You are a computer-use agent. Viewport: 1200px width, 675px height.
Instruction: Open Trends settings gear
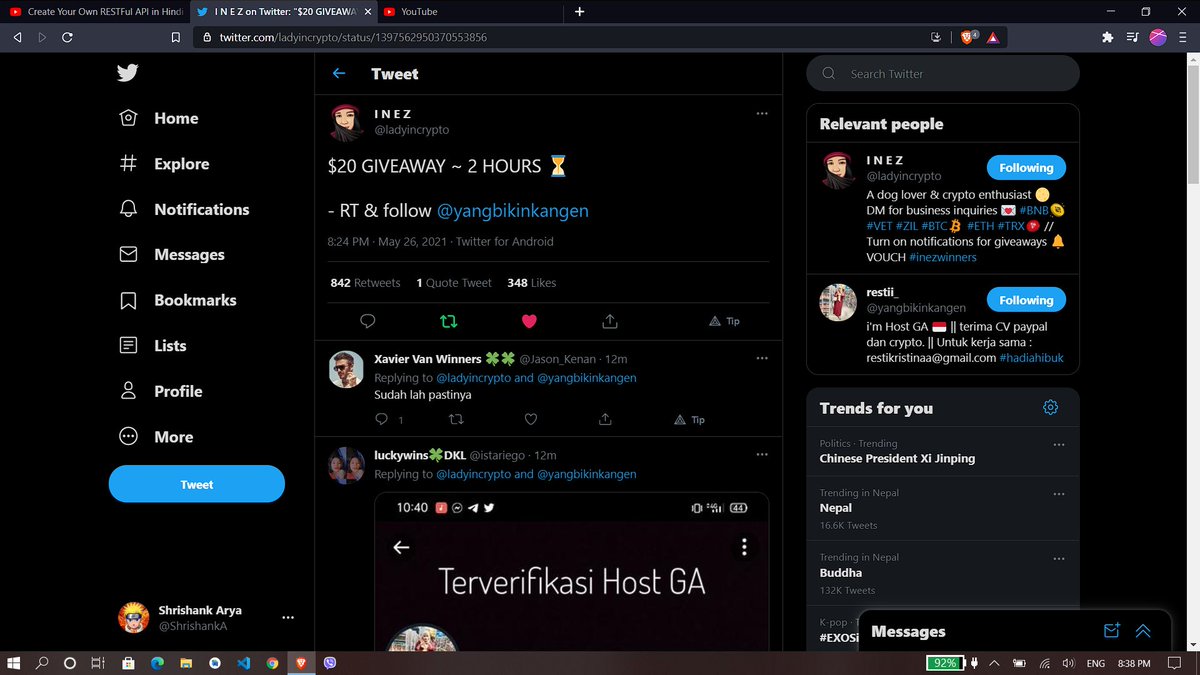1050,407
